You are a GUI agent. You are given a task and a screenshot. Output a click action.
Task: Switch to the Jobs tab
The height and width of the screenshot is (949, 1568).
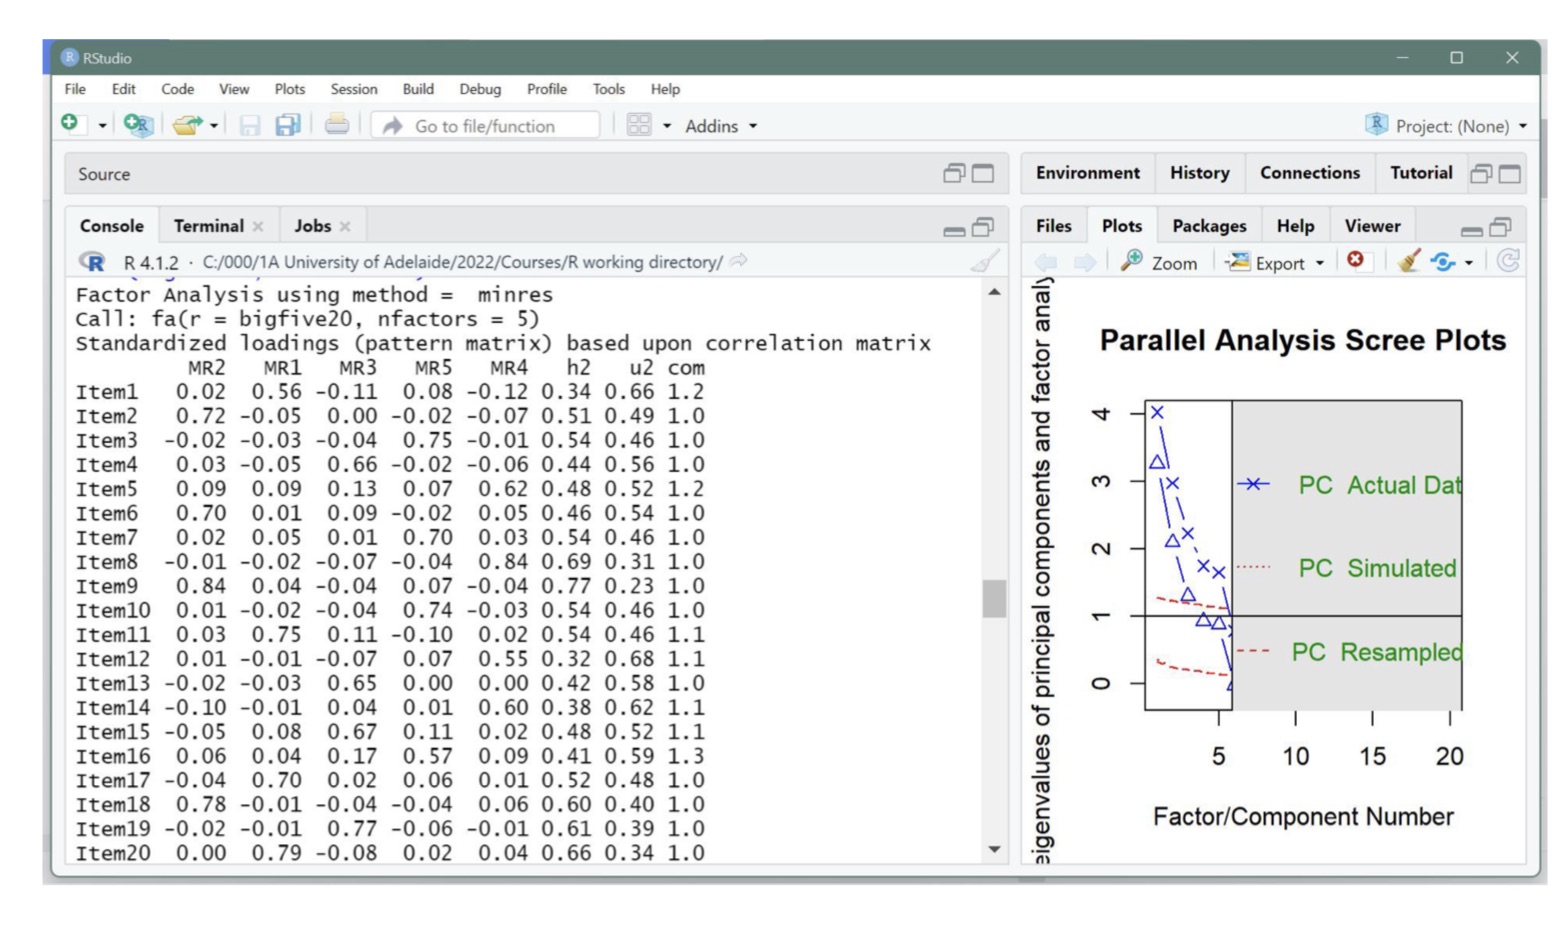tap(312, 226)
